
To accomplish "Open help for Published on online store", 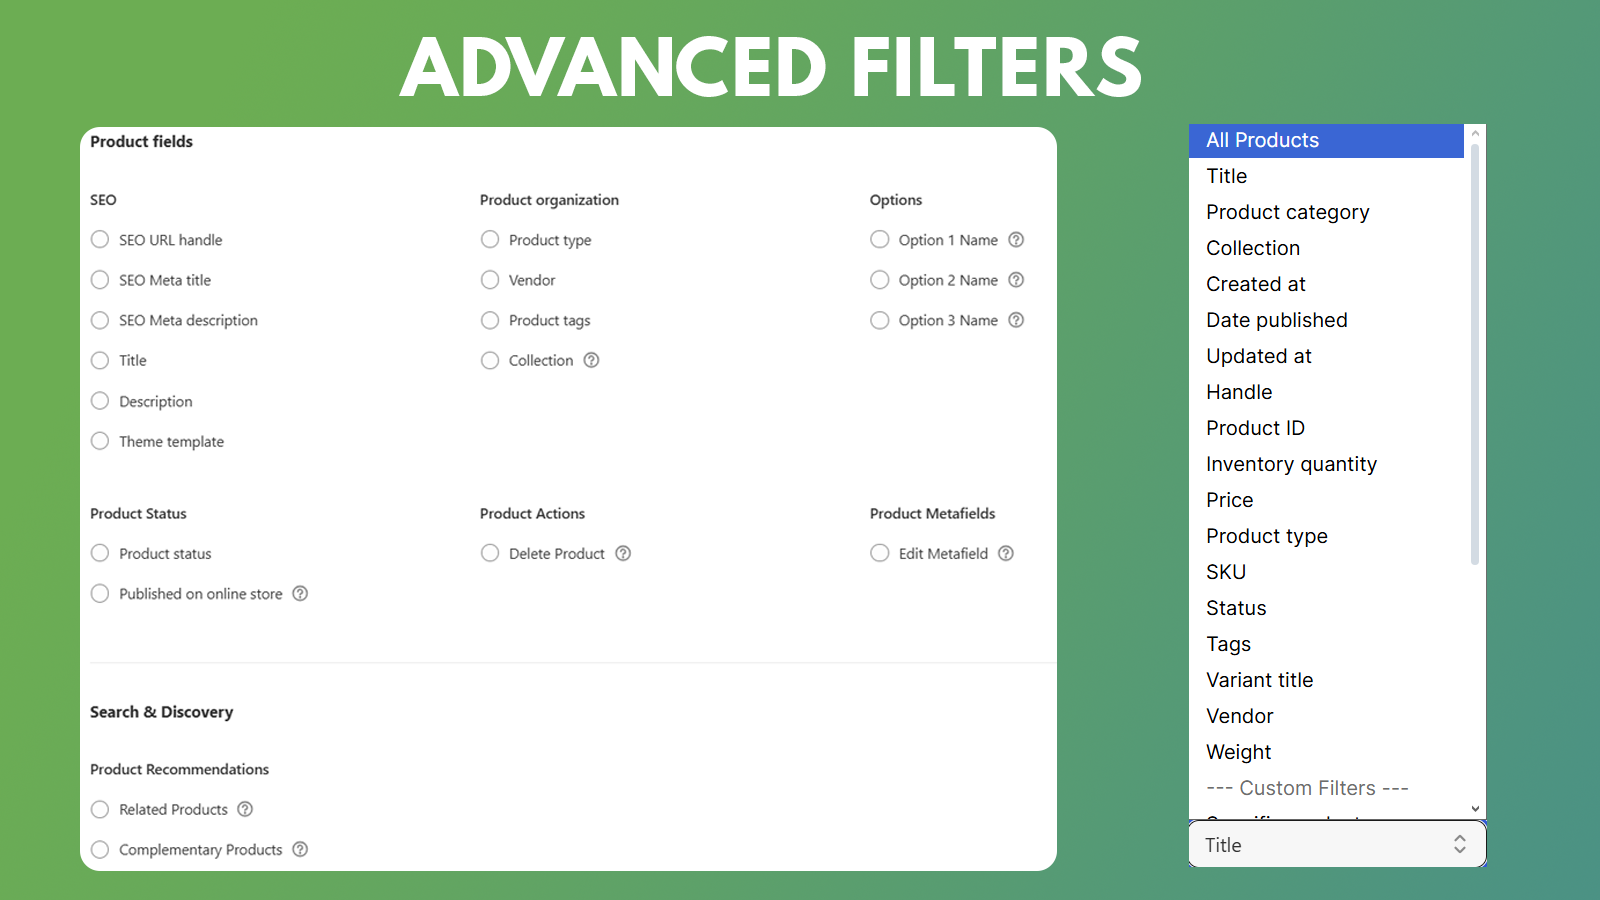I will [300, 593].
